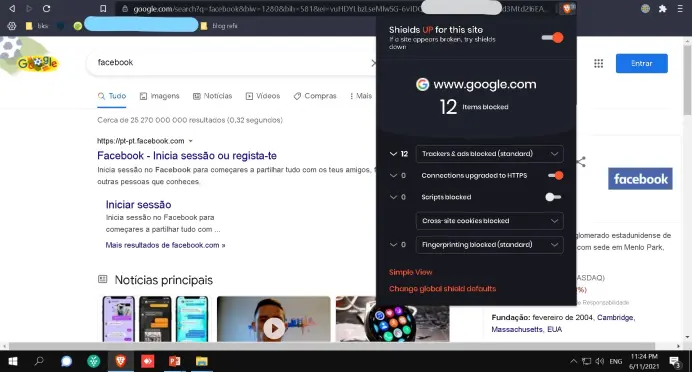Click the browser back arrow
The image size is (692, 372).
pyautogui.click(x=12, y=8)
